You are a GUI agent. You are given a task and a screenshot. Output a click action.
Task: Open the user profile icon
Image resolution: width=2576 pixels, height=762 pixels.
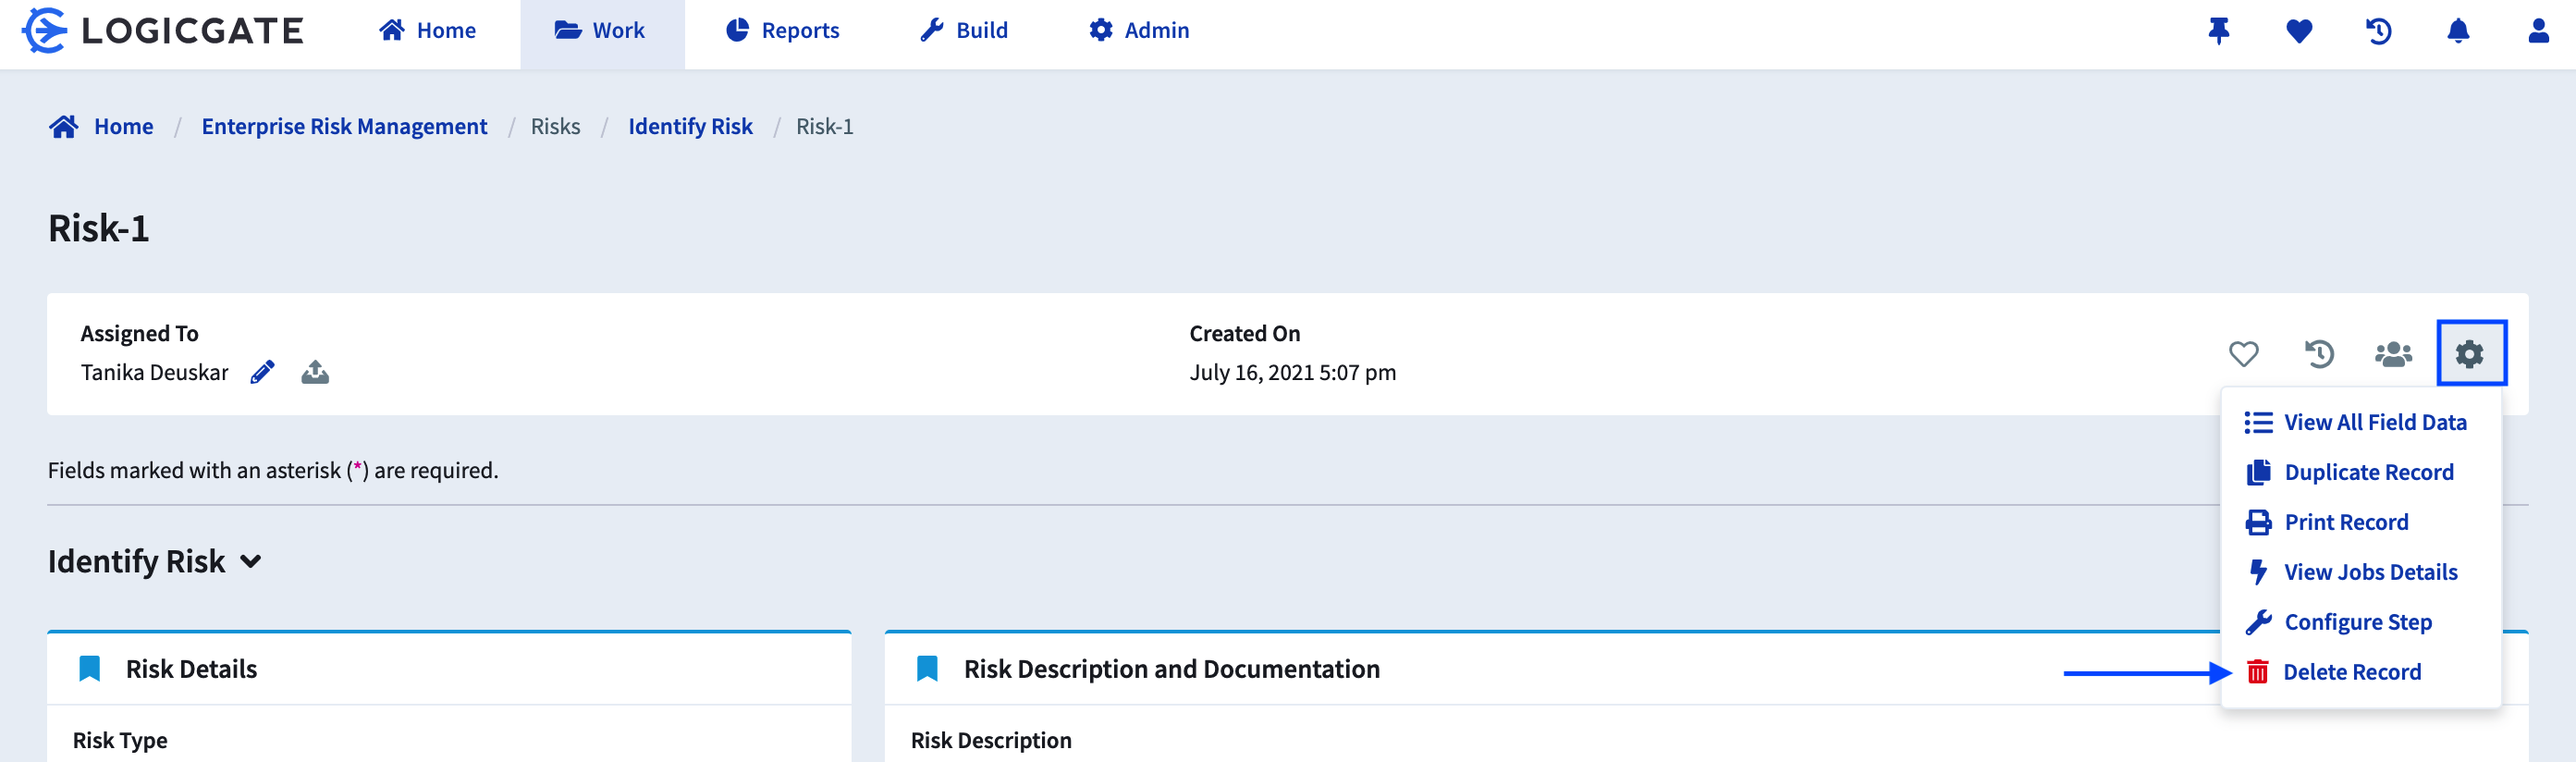[2537, 31]
